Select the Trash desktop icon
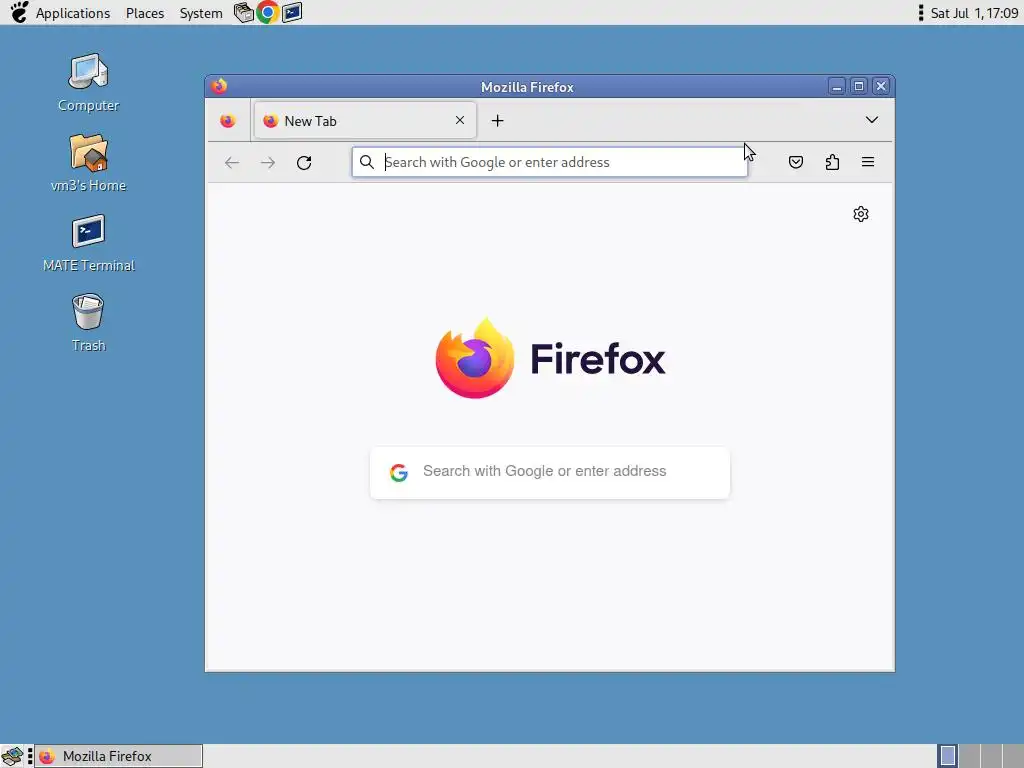 pyautogui.click(x=88, y=323)
